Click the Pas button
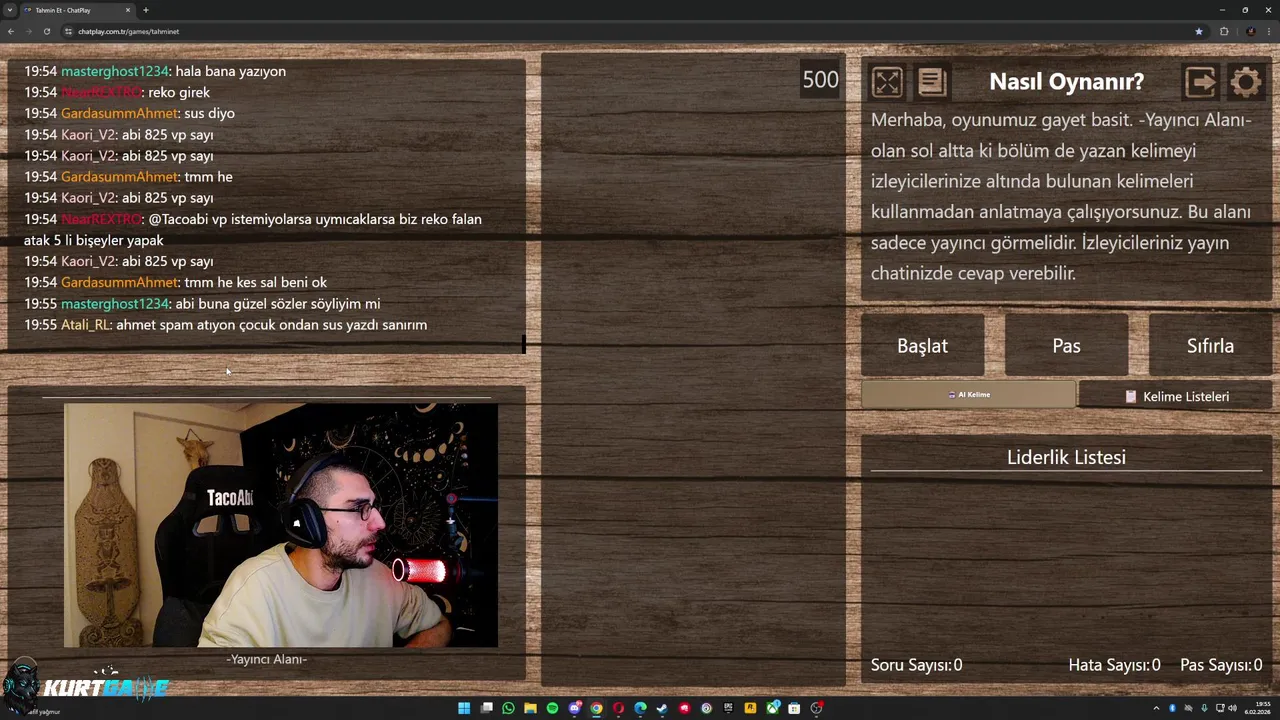1280x720 pixels. 1066,346
